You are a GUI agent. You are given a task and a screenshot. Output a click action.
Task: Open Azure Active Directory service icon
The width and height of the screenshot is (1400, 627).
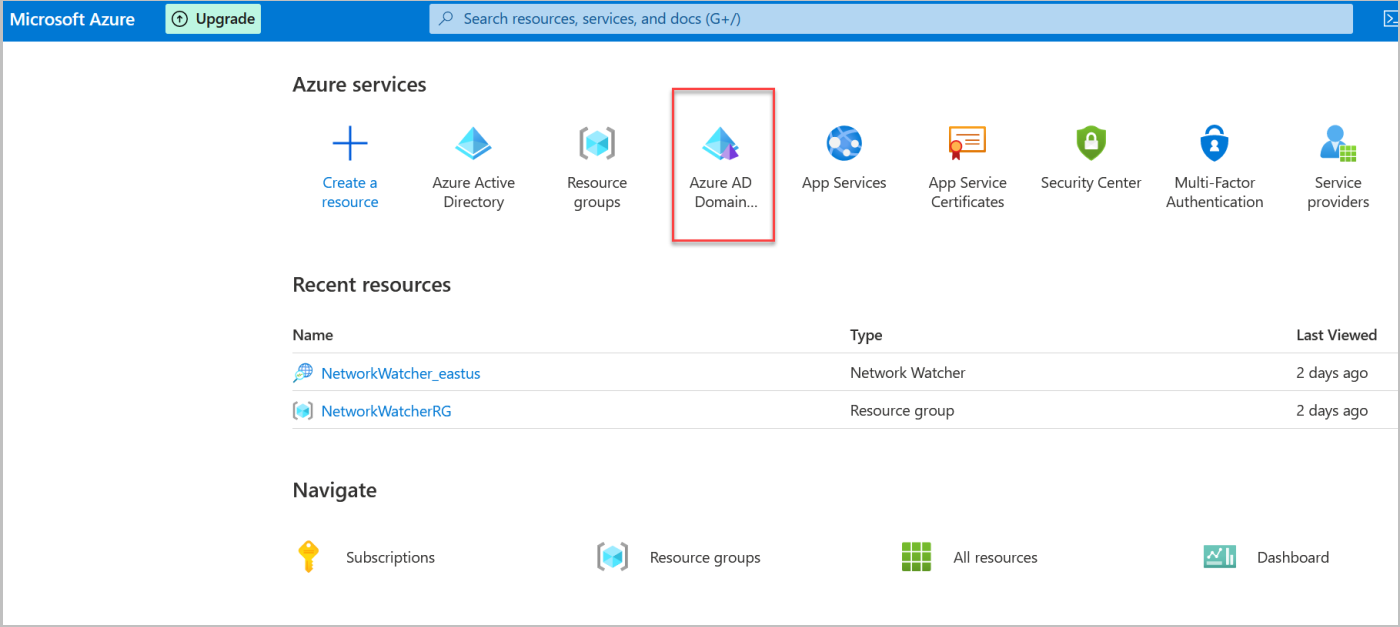point(473,144)
